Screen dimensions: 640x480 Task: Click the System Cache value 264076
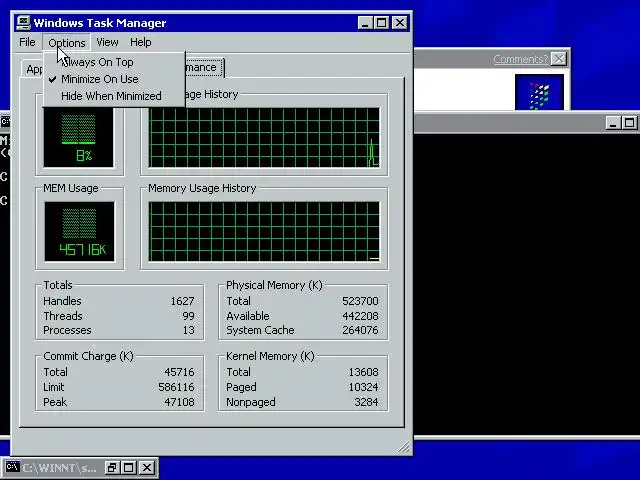tap(360, 330)
